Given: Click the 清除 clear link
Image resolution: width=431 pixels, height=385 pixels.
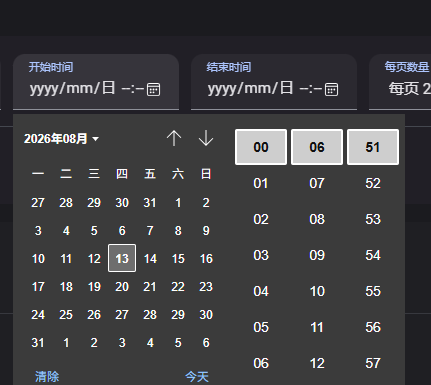Looking at the screenshot, I should pyautogui.click(x=47, y=377).
